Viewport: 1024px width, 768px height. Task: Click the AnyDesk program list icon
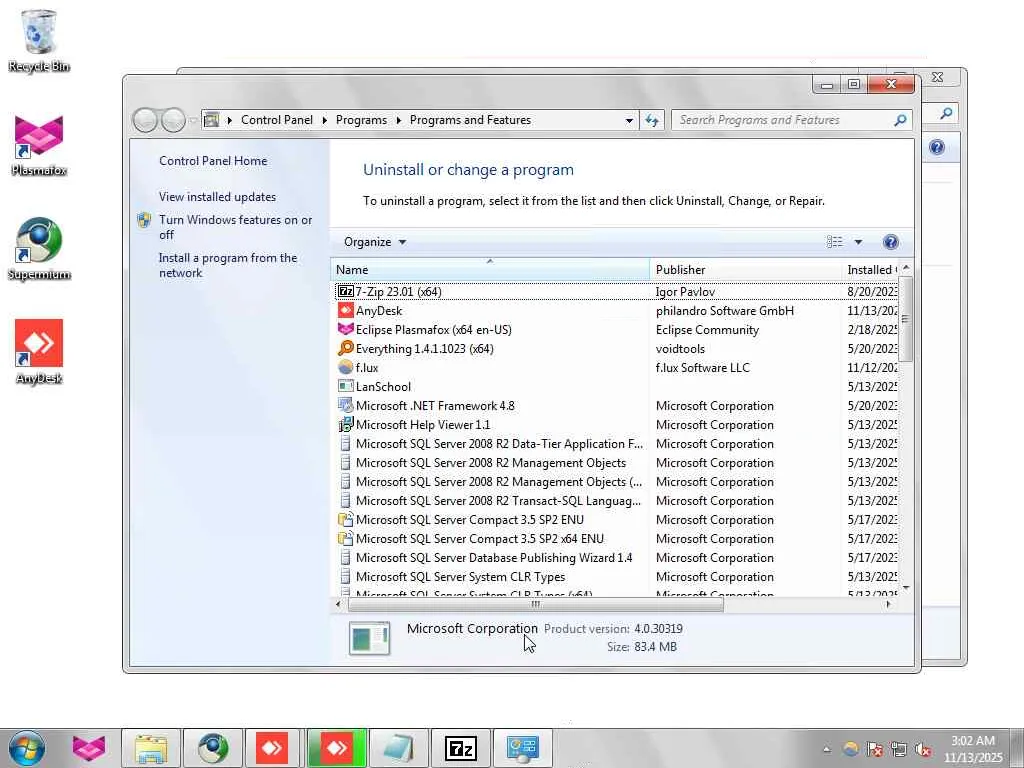pos(345,311)
